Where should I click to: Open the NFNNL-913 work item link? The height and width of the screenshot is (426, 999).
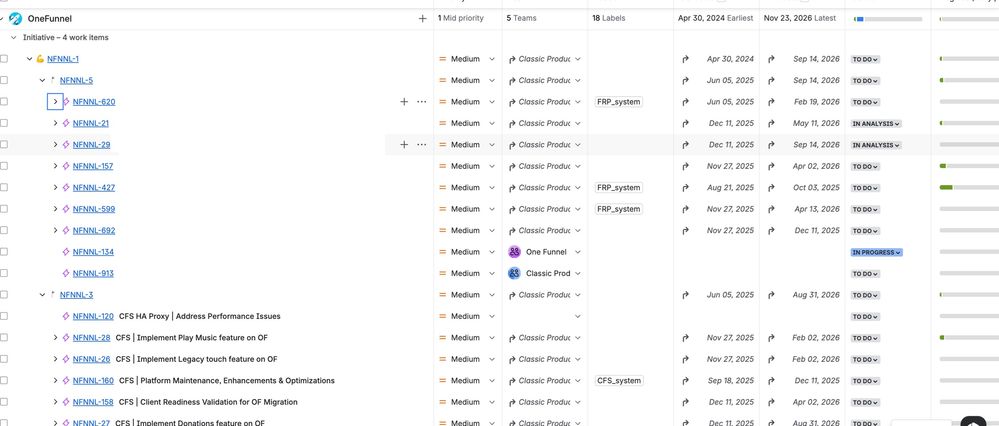click(93, 273)
